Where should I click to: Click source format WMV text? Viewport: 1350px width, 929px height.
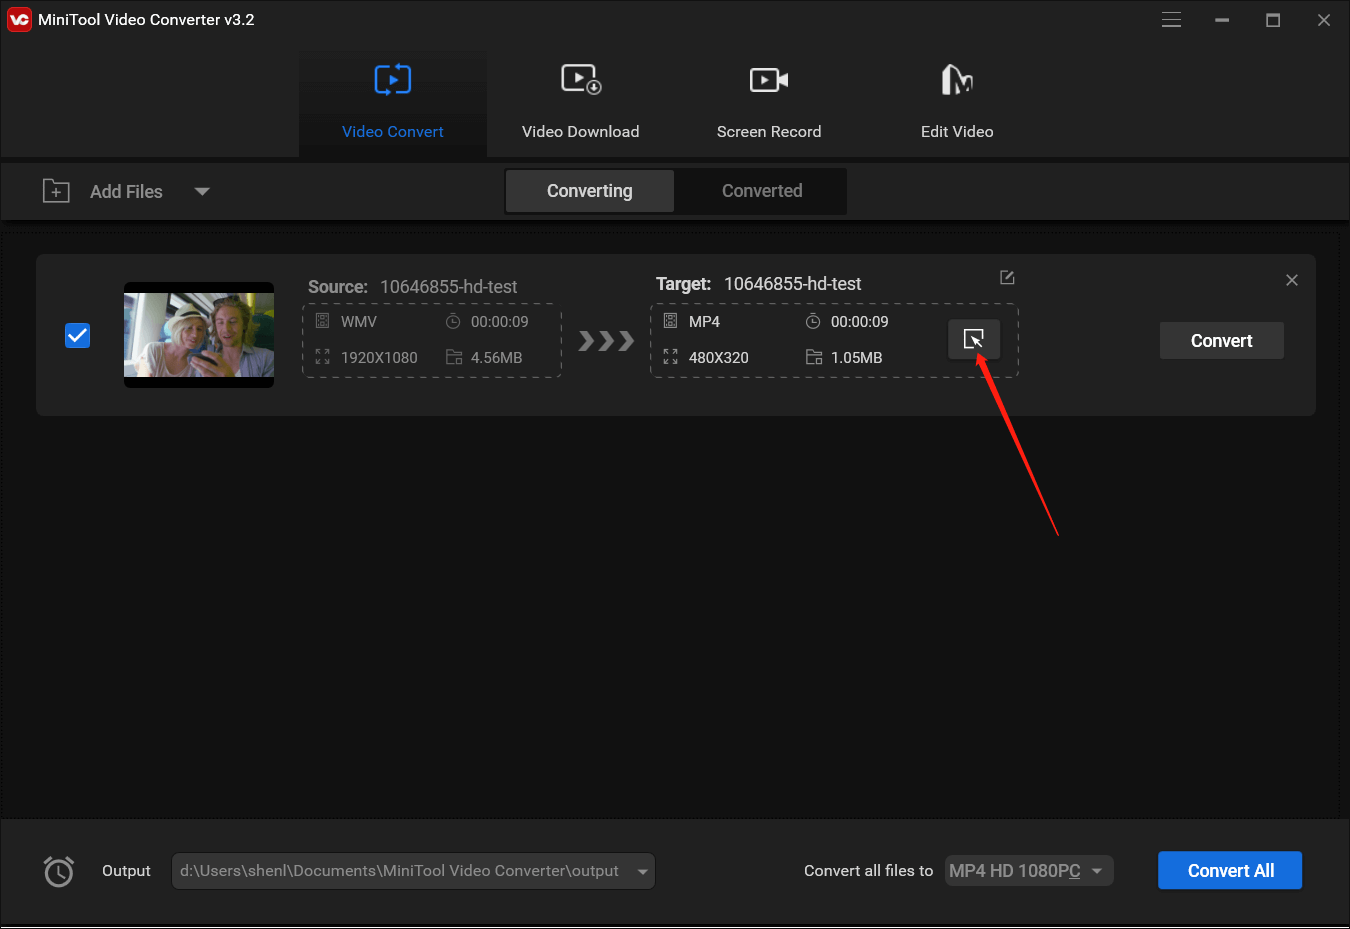(359, 322)
